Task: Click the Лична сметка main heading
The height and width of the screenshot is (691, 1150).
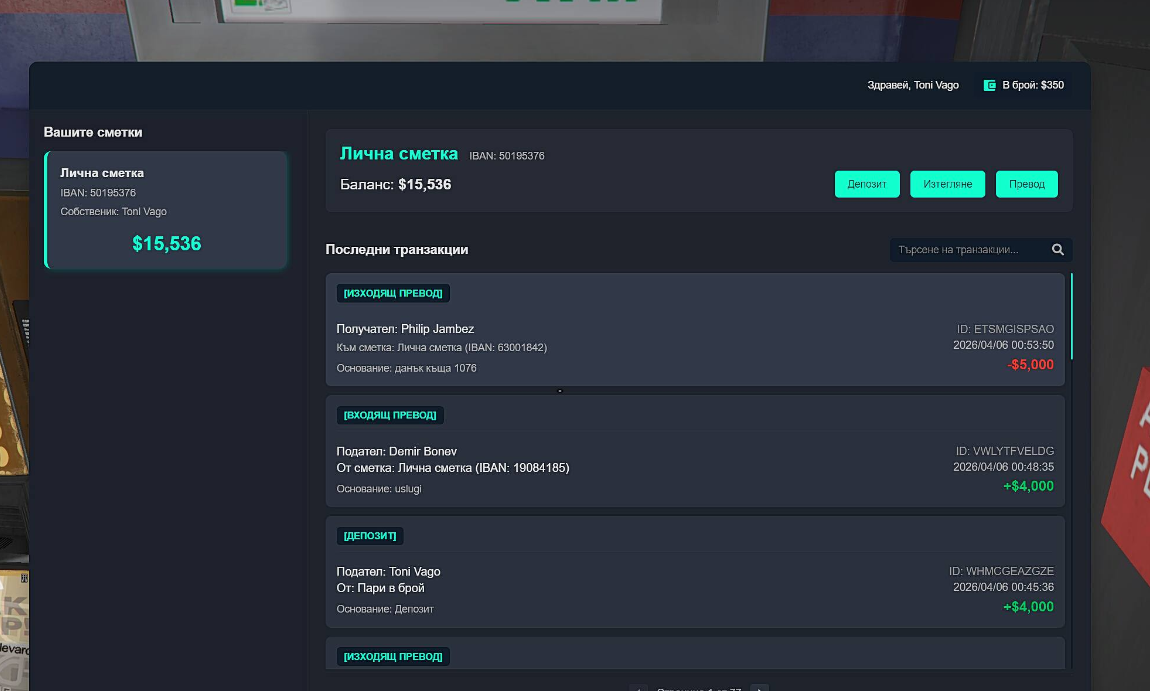Action: coord(398,153)
